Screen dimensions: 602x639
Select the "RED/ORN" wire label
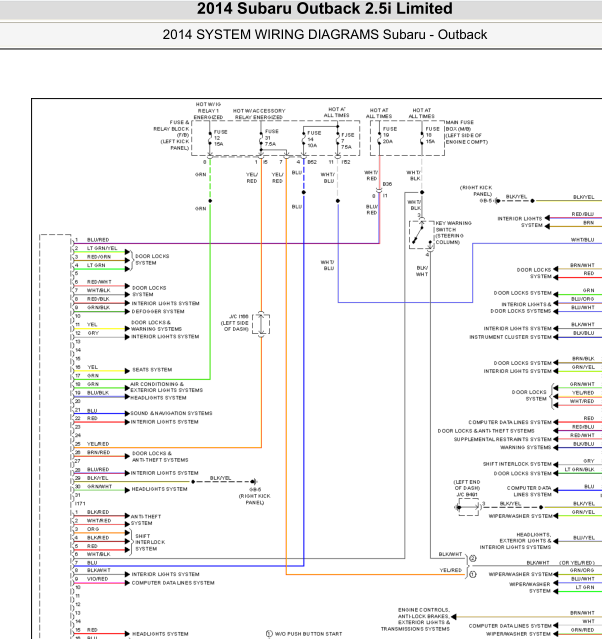[x=99, y=256]
